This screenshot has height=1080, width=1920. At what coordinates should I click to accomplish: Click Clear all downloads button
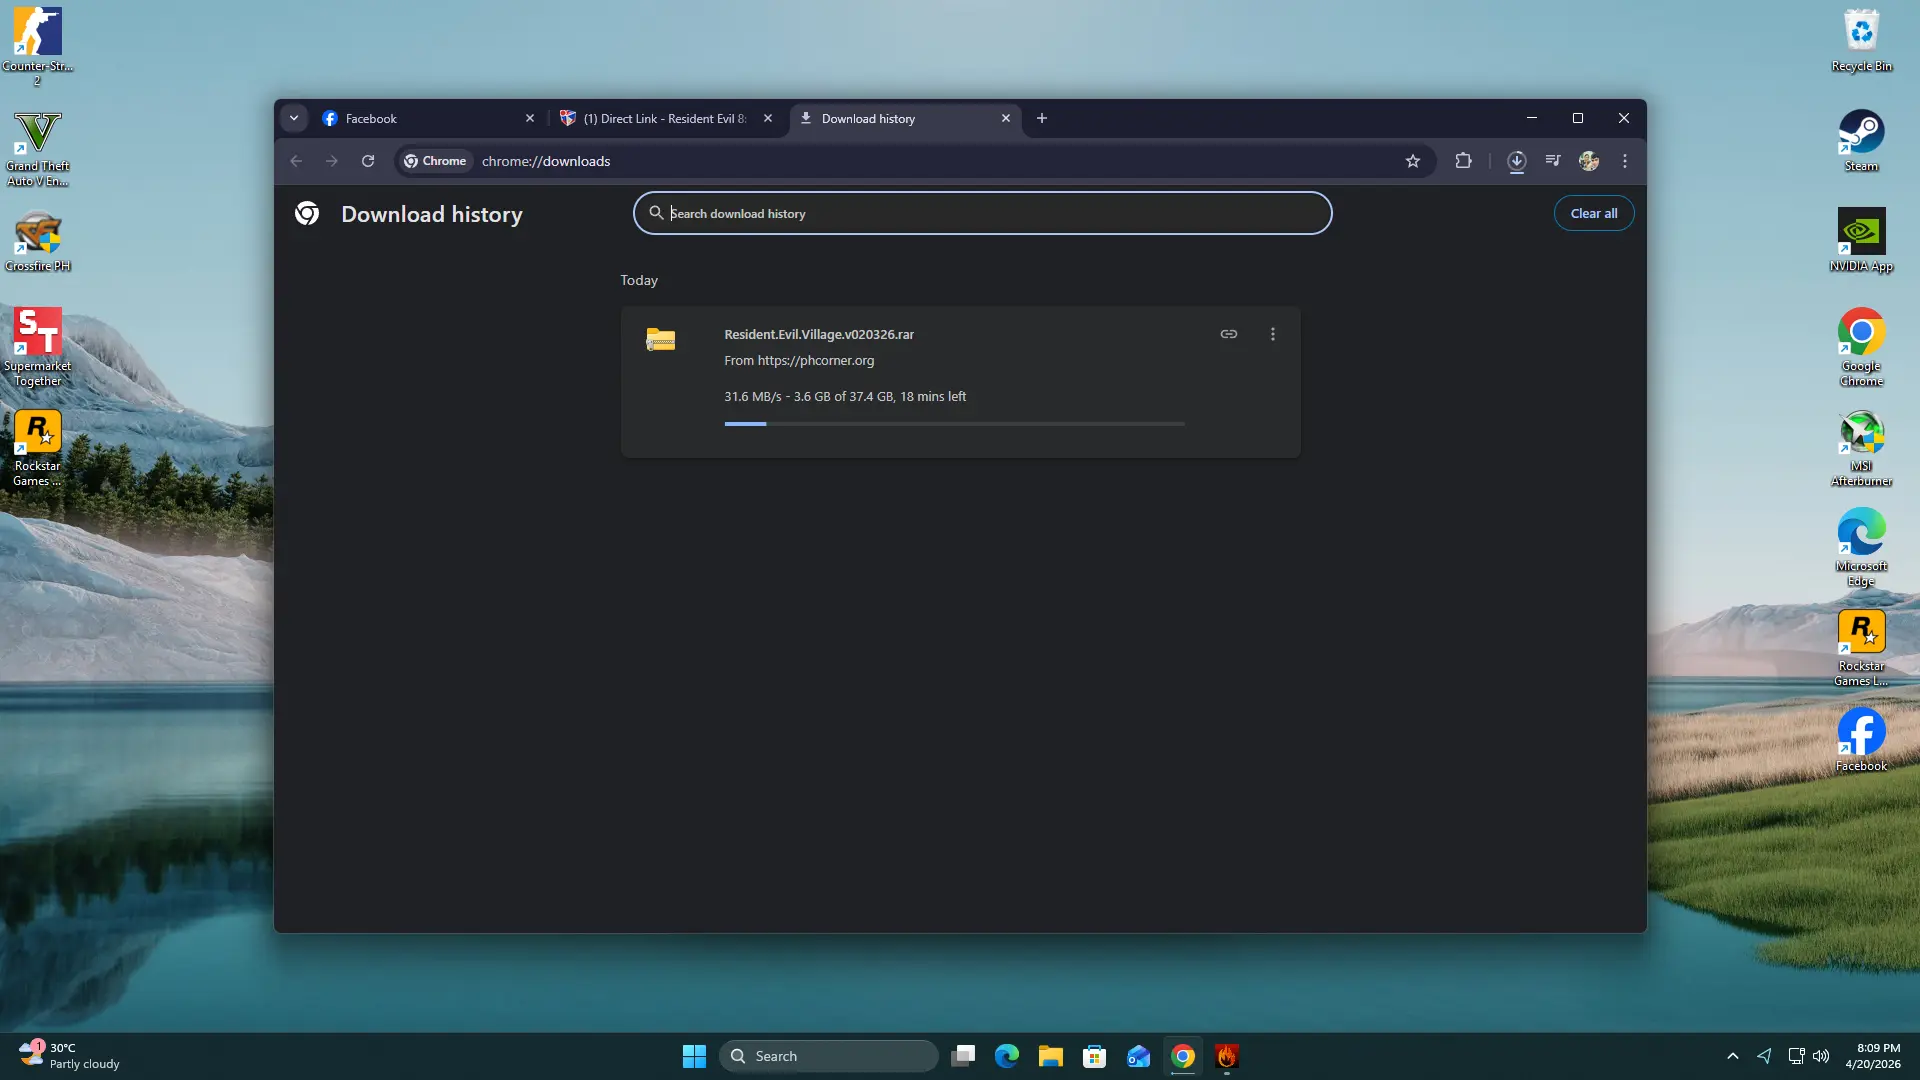click(1593, 213)
